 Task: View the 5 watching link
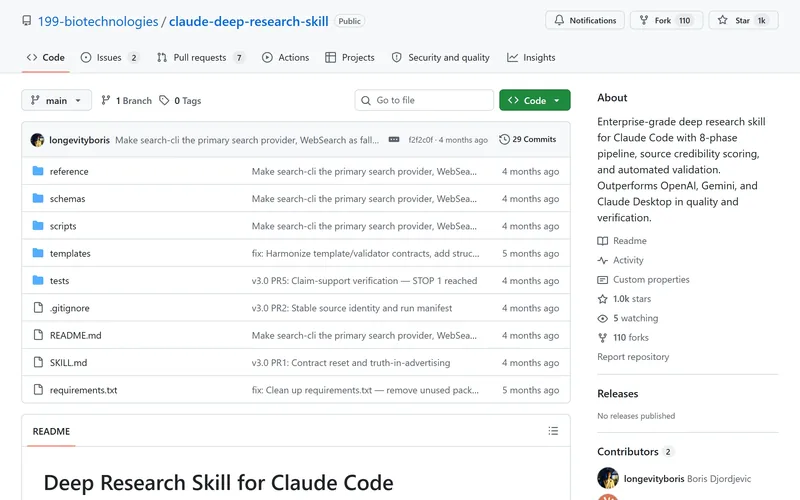pyautogui.click(x=628, y=318)
